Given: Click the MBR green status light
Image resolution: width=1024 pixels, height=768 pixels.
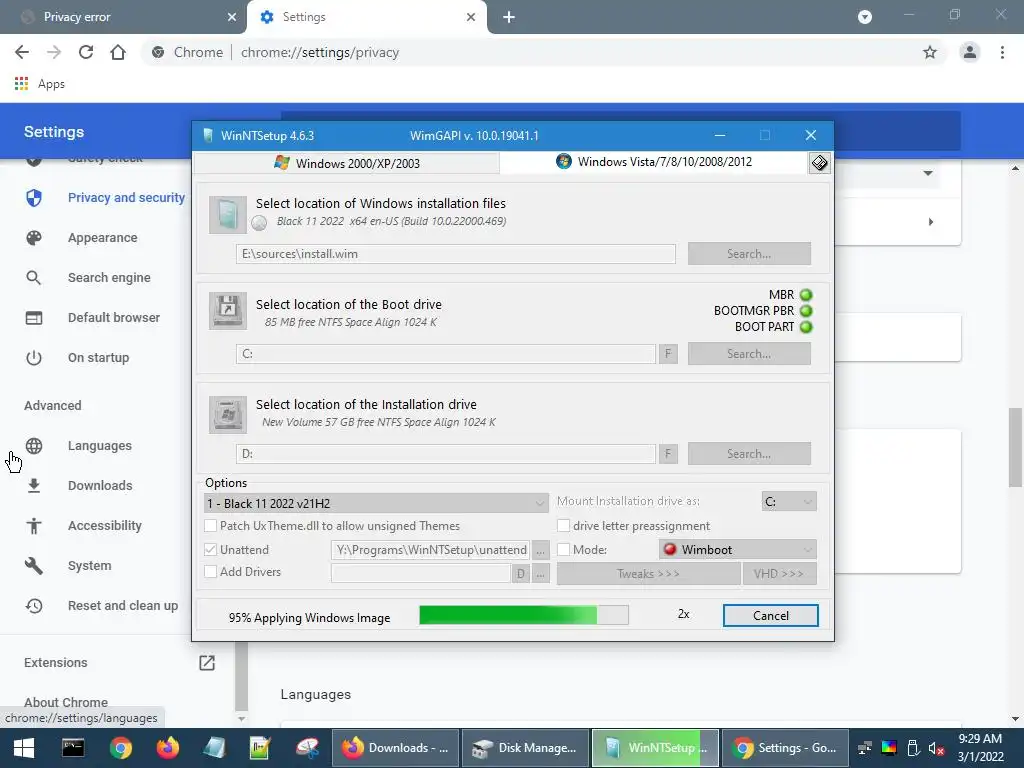Looking at the screenshot, I should (806, 295).
